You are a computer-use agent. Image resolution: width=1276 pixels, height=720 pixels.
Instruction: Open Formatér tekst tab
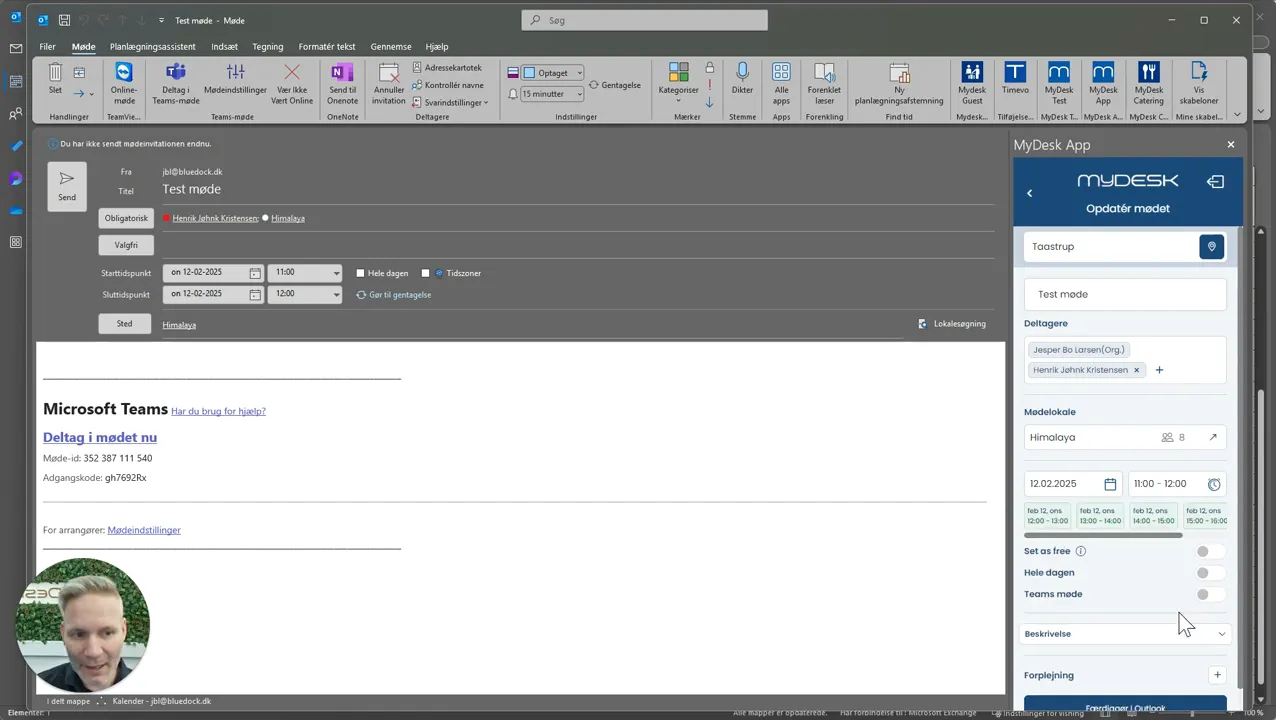pyautogui.click(x=327, y=46)
